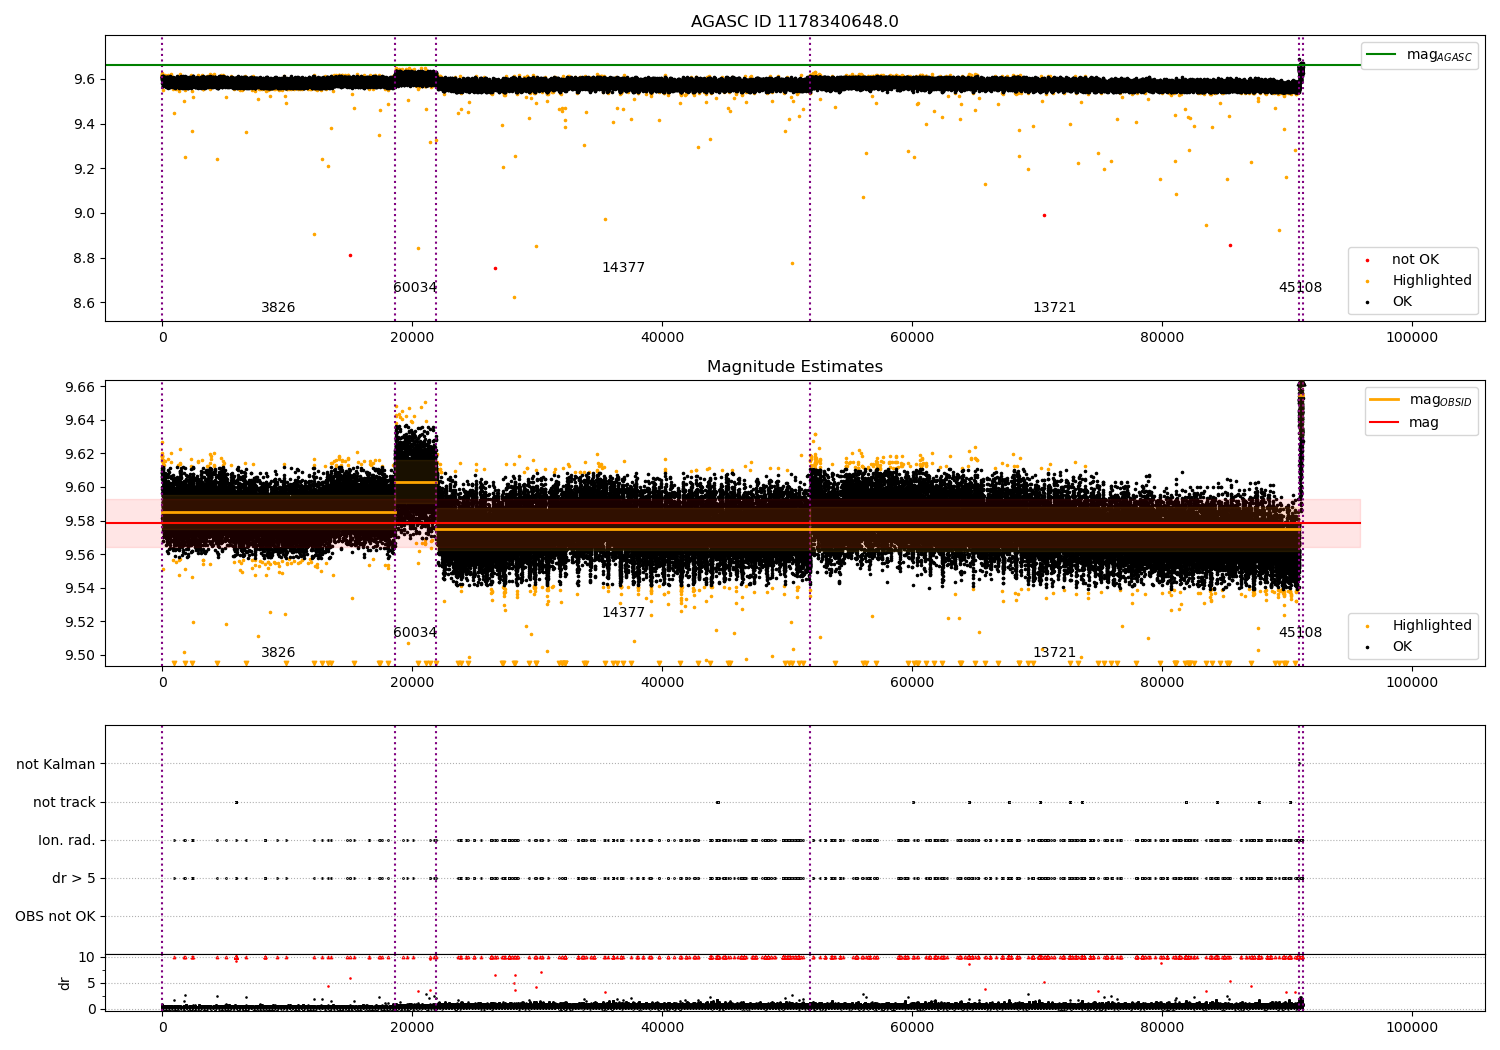1500x1050 pixels.
Task: Click "45108" in the Magnitude Estimates plot
Action: [x=1300, y=633]
